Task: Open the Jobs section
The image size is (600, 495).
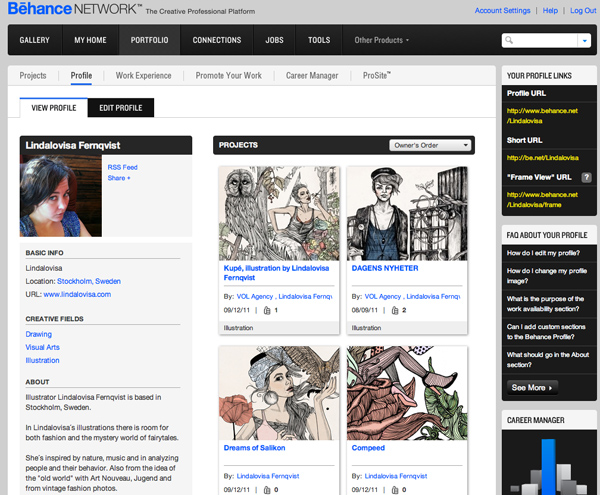Action: 274,40
